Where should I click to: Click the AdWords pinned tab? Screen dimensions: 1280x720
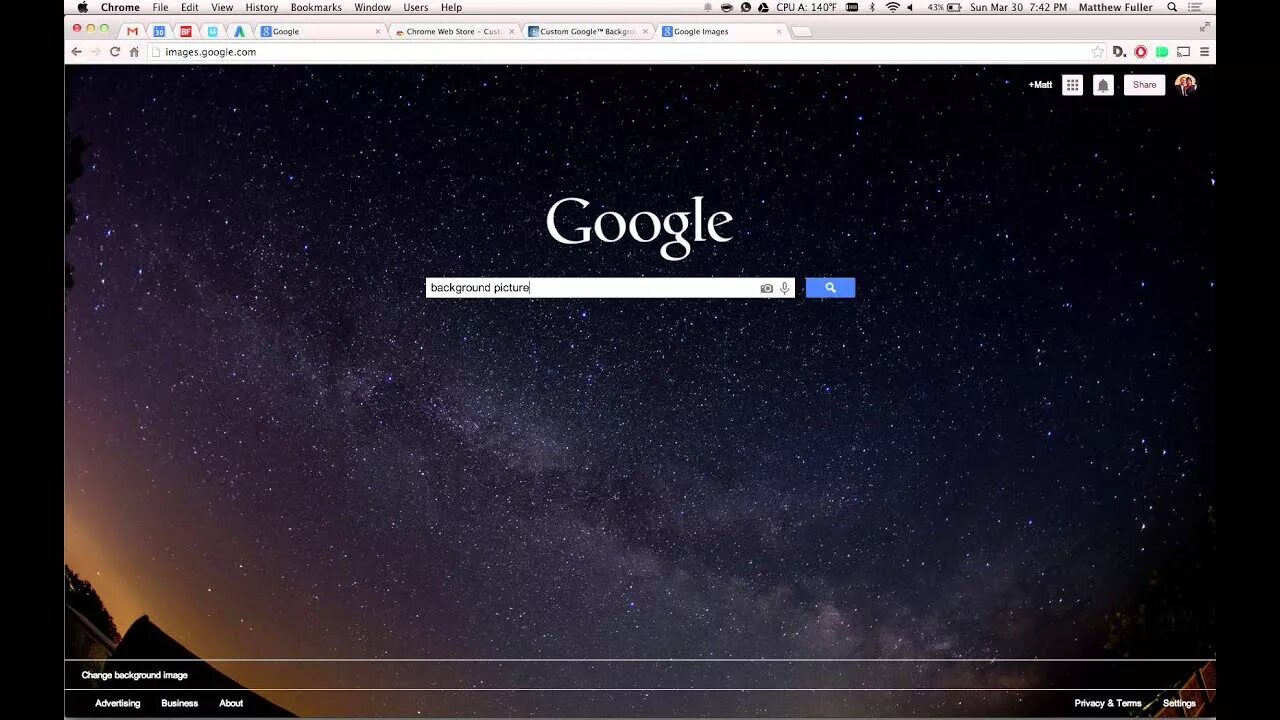pos(239,32)
